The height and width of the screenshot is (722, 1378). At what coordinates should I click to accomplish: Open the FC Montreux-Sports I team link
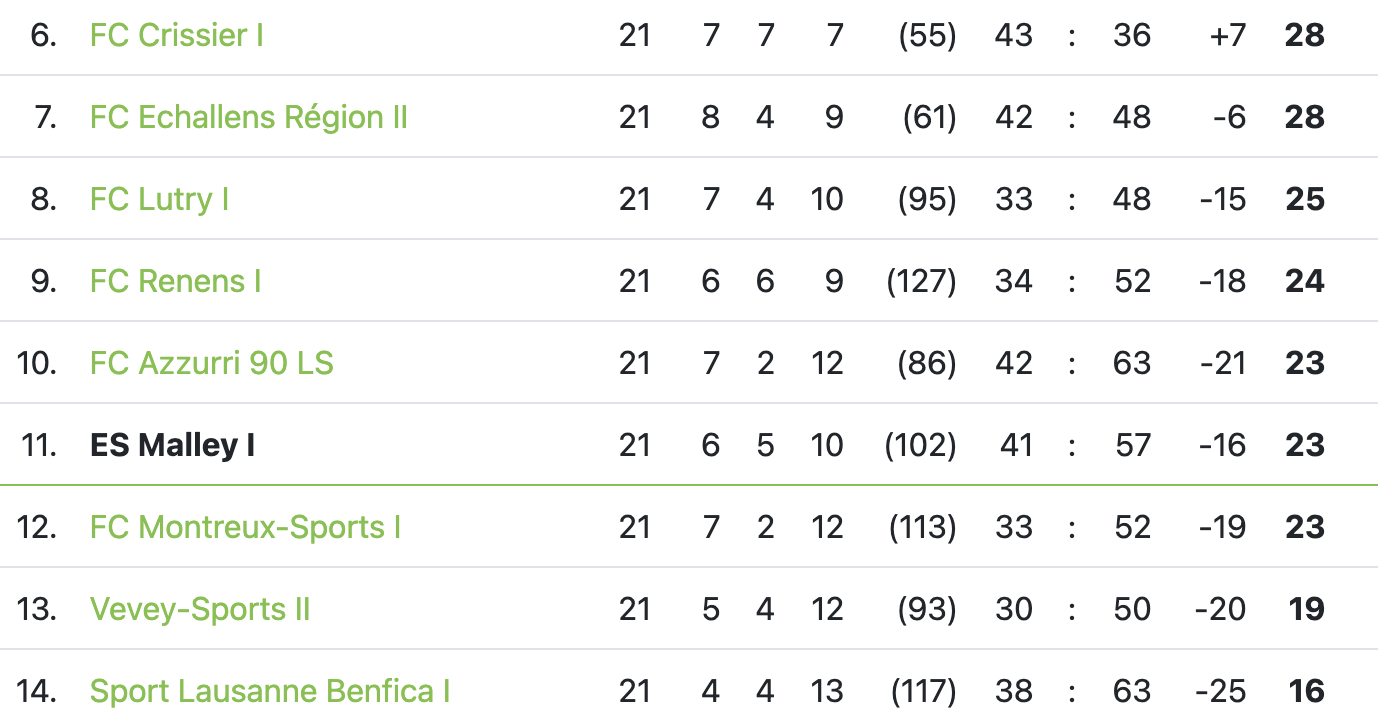[246, 527]
